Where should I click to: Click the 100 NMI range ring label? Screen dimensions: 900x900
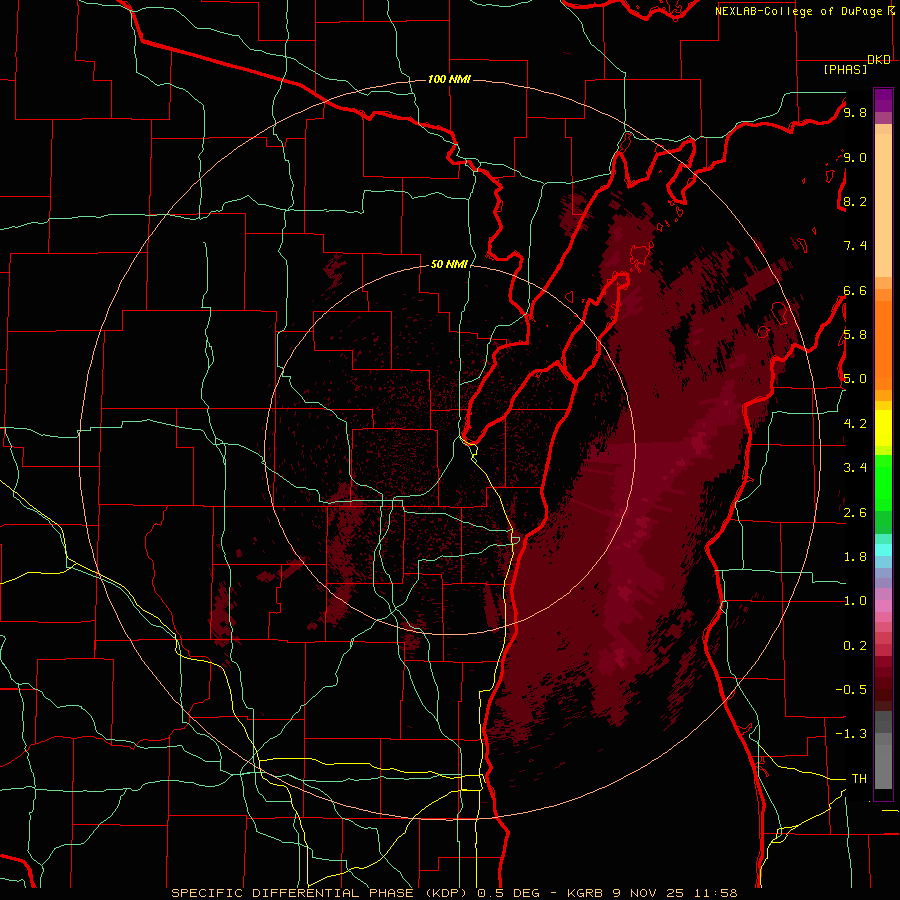(449, 79)
